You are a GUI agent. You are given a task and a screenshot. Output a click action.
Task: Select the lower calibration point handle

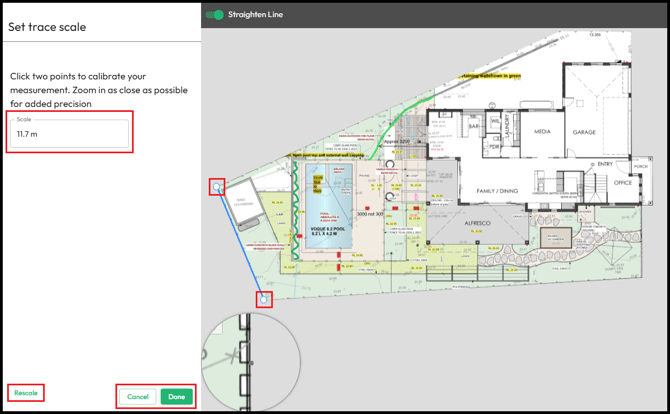coord(264,298)
